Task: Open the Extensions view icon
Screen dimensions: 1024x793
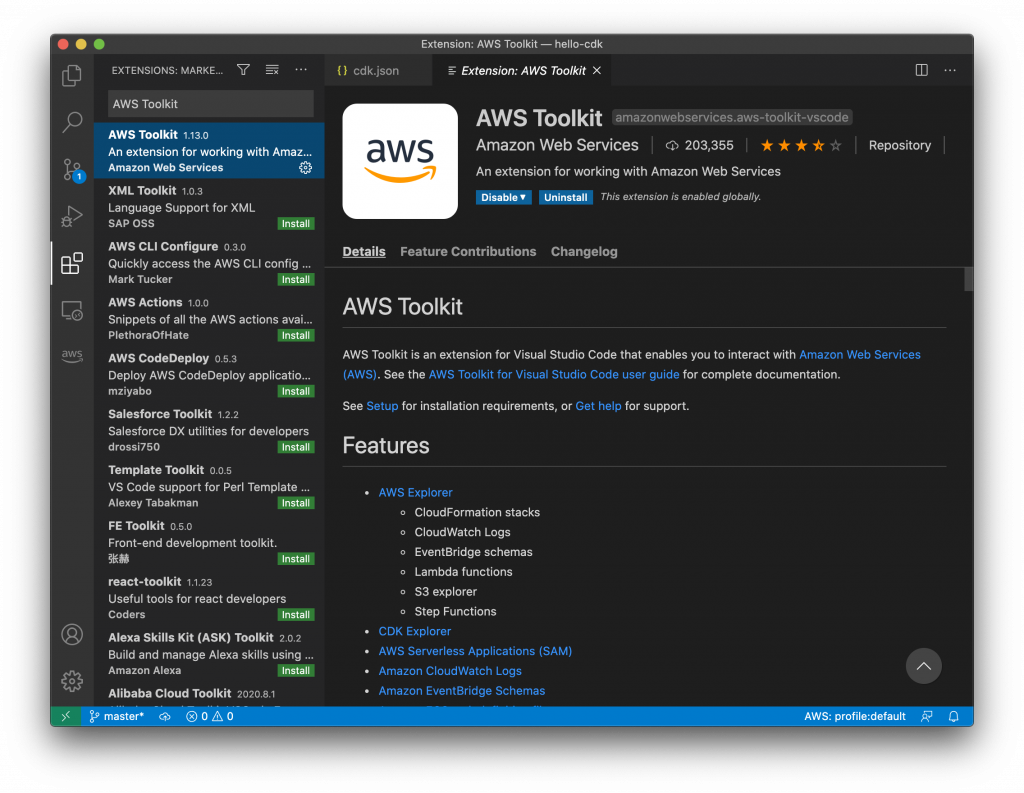Action: tap(72, 263)
